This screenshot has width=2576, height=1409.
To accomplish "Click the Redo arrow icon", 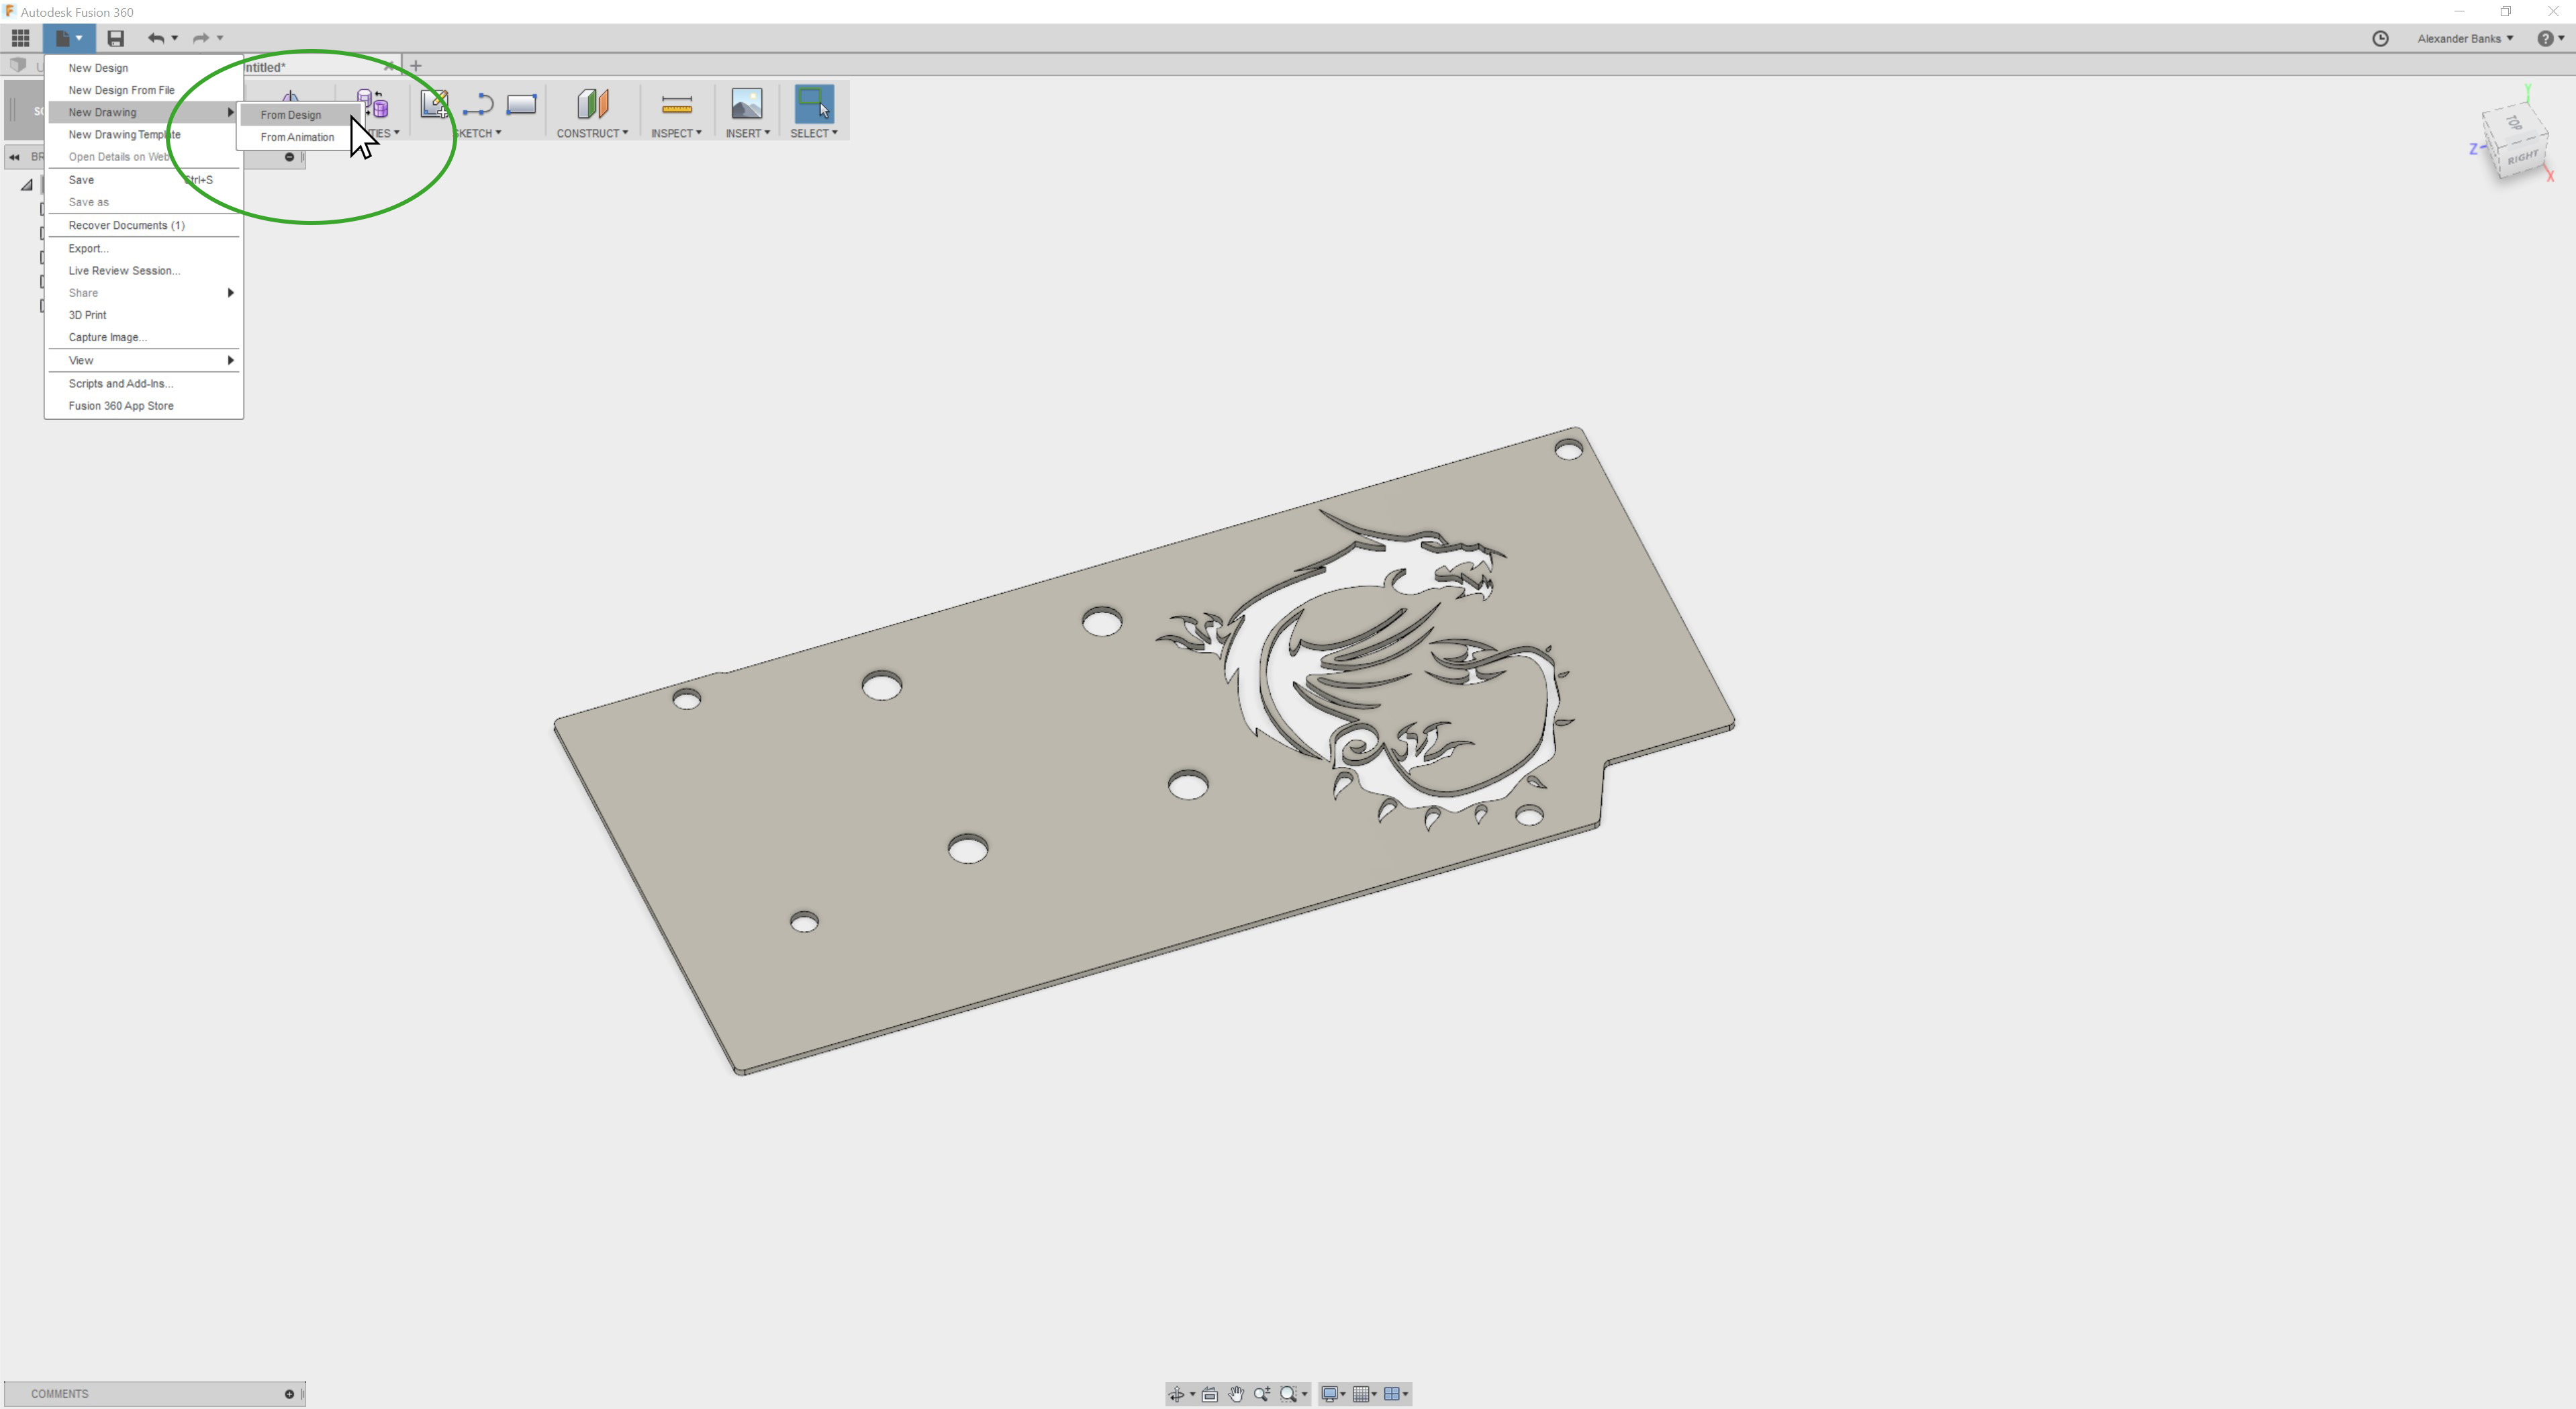I will tap(201, 38).
